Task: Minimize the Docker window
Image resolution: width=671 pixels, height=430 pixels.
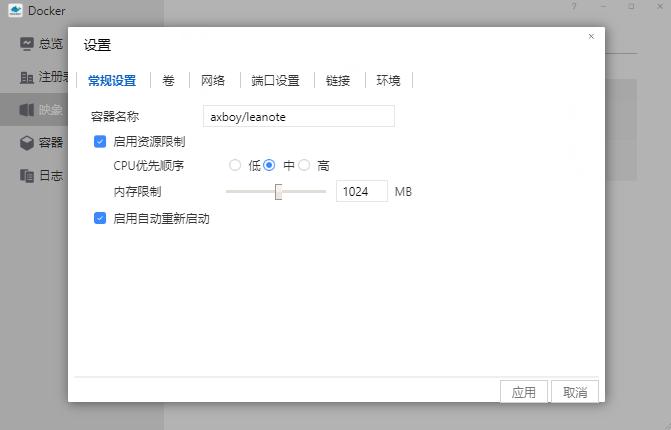Action: 603,6
